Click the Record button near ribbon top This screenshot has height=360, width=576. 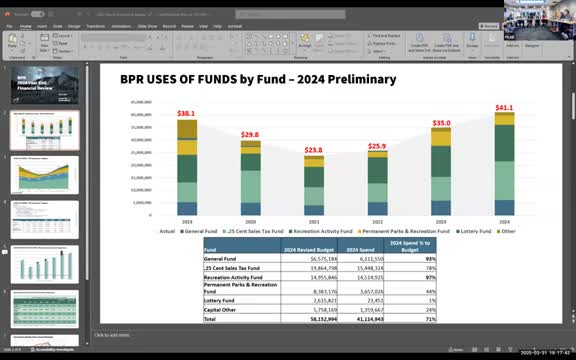tap(489, 26)
